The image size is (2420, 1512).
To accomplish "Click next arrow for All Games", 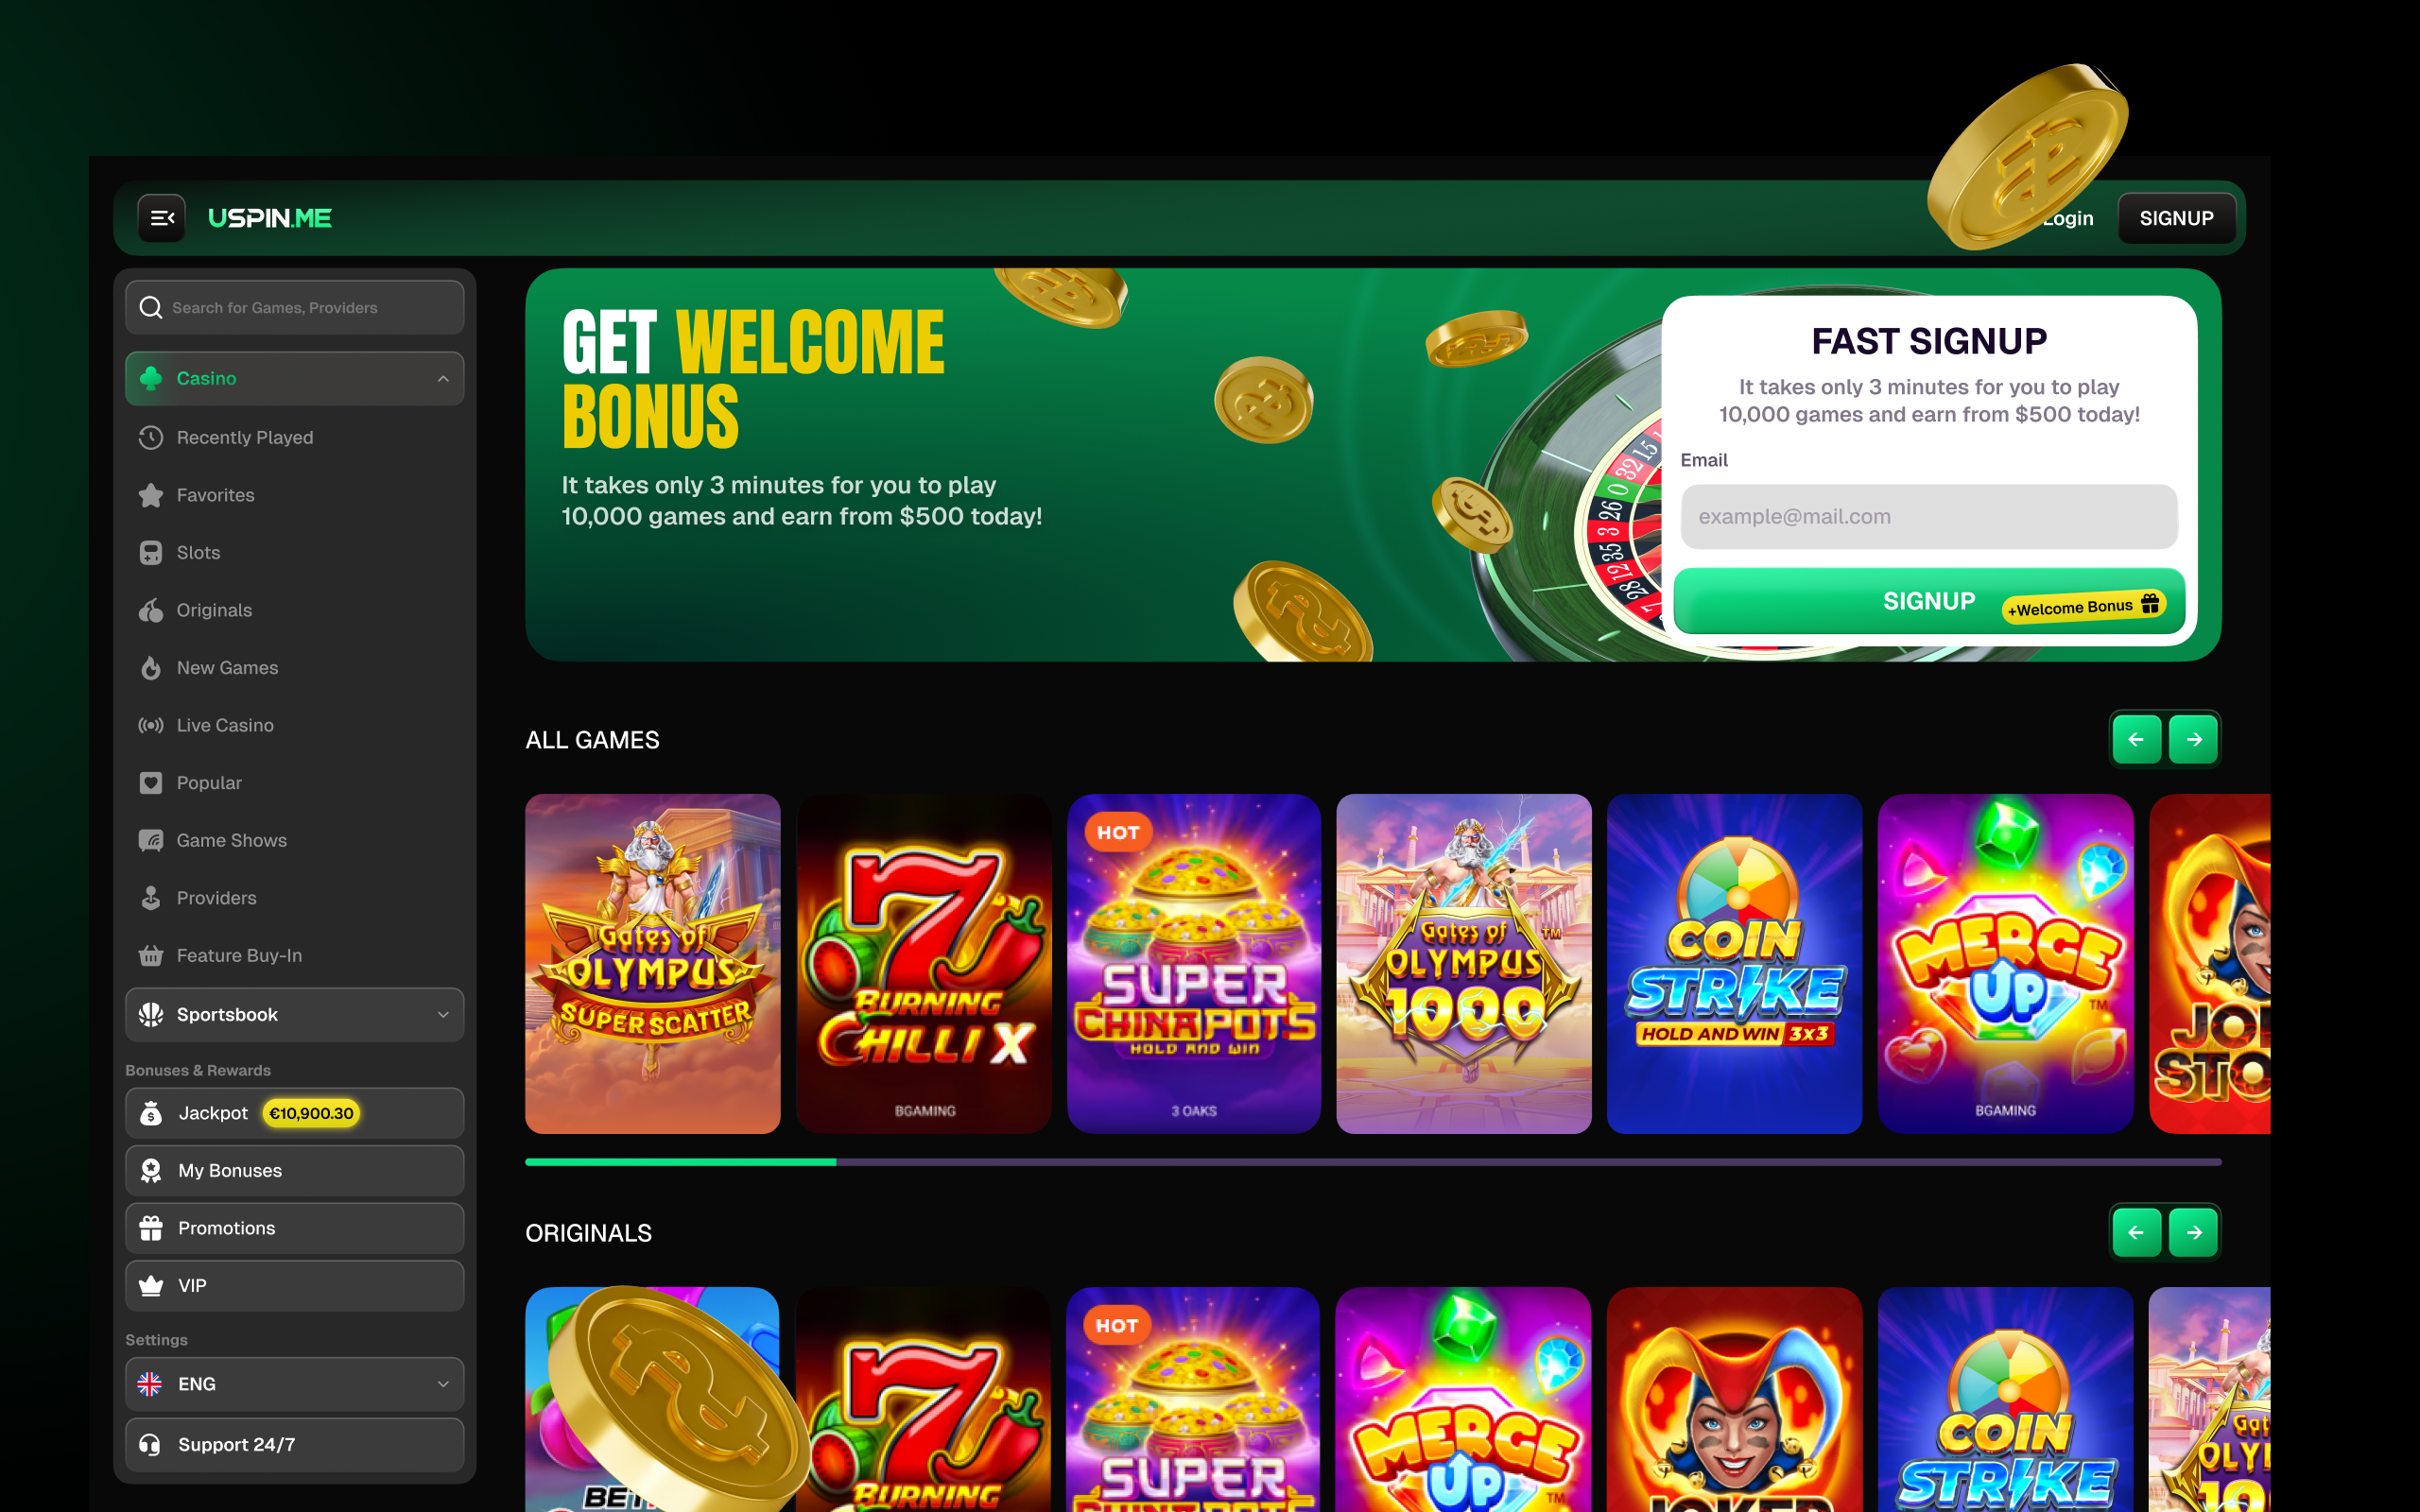I will (x=2194, y=739).
